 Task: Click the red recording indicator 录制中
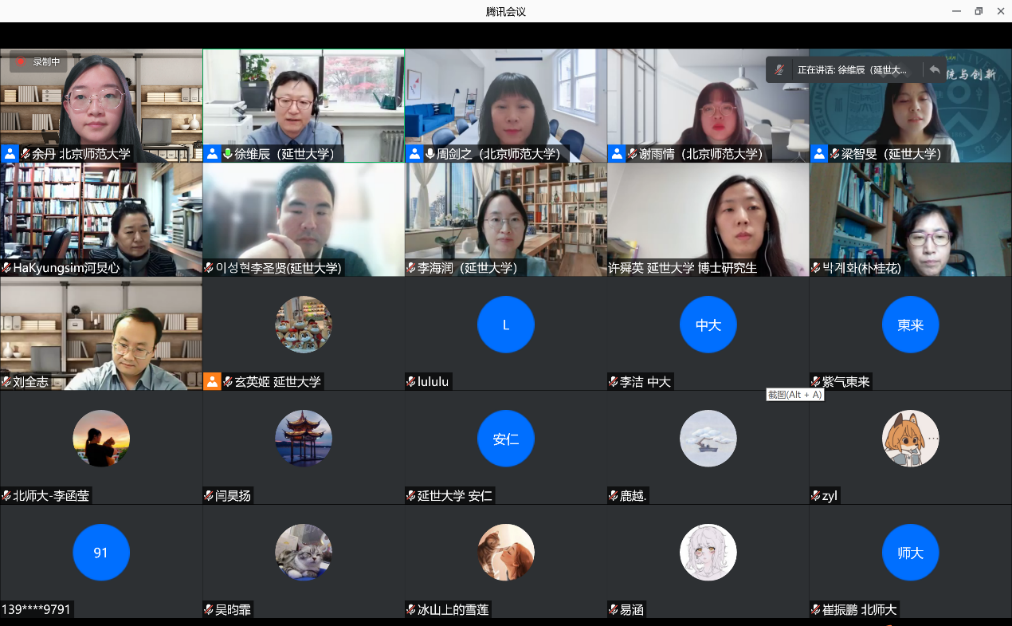[38, 62]
